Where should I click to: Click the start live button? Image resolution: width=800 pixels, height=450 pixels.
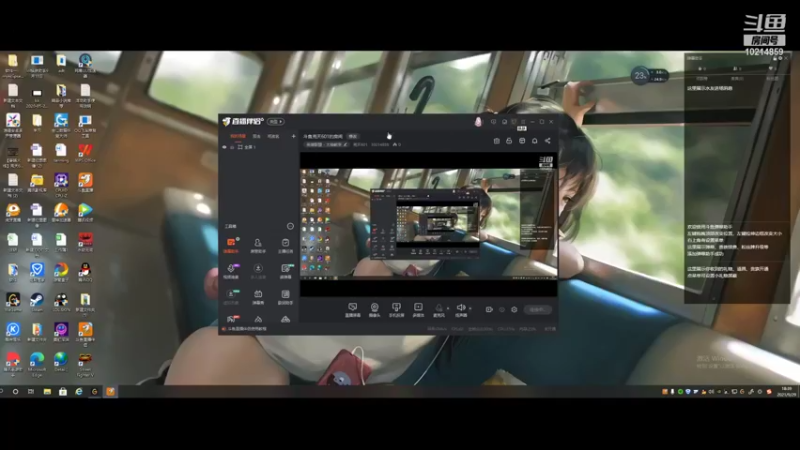(x=538, y=310)
